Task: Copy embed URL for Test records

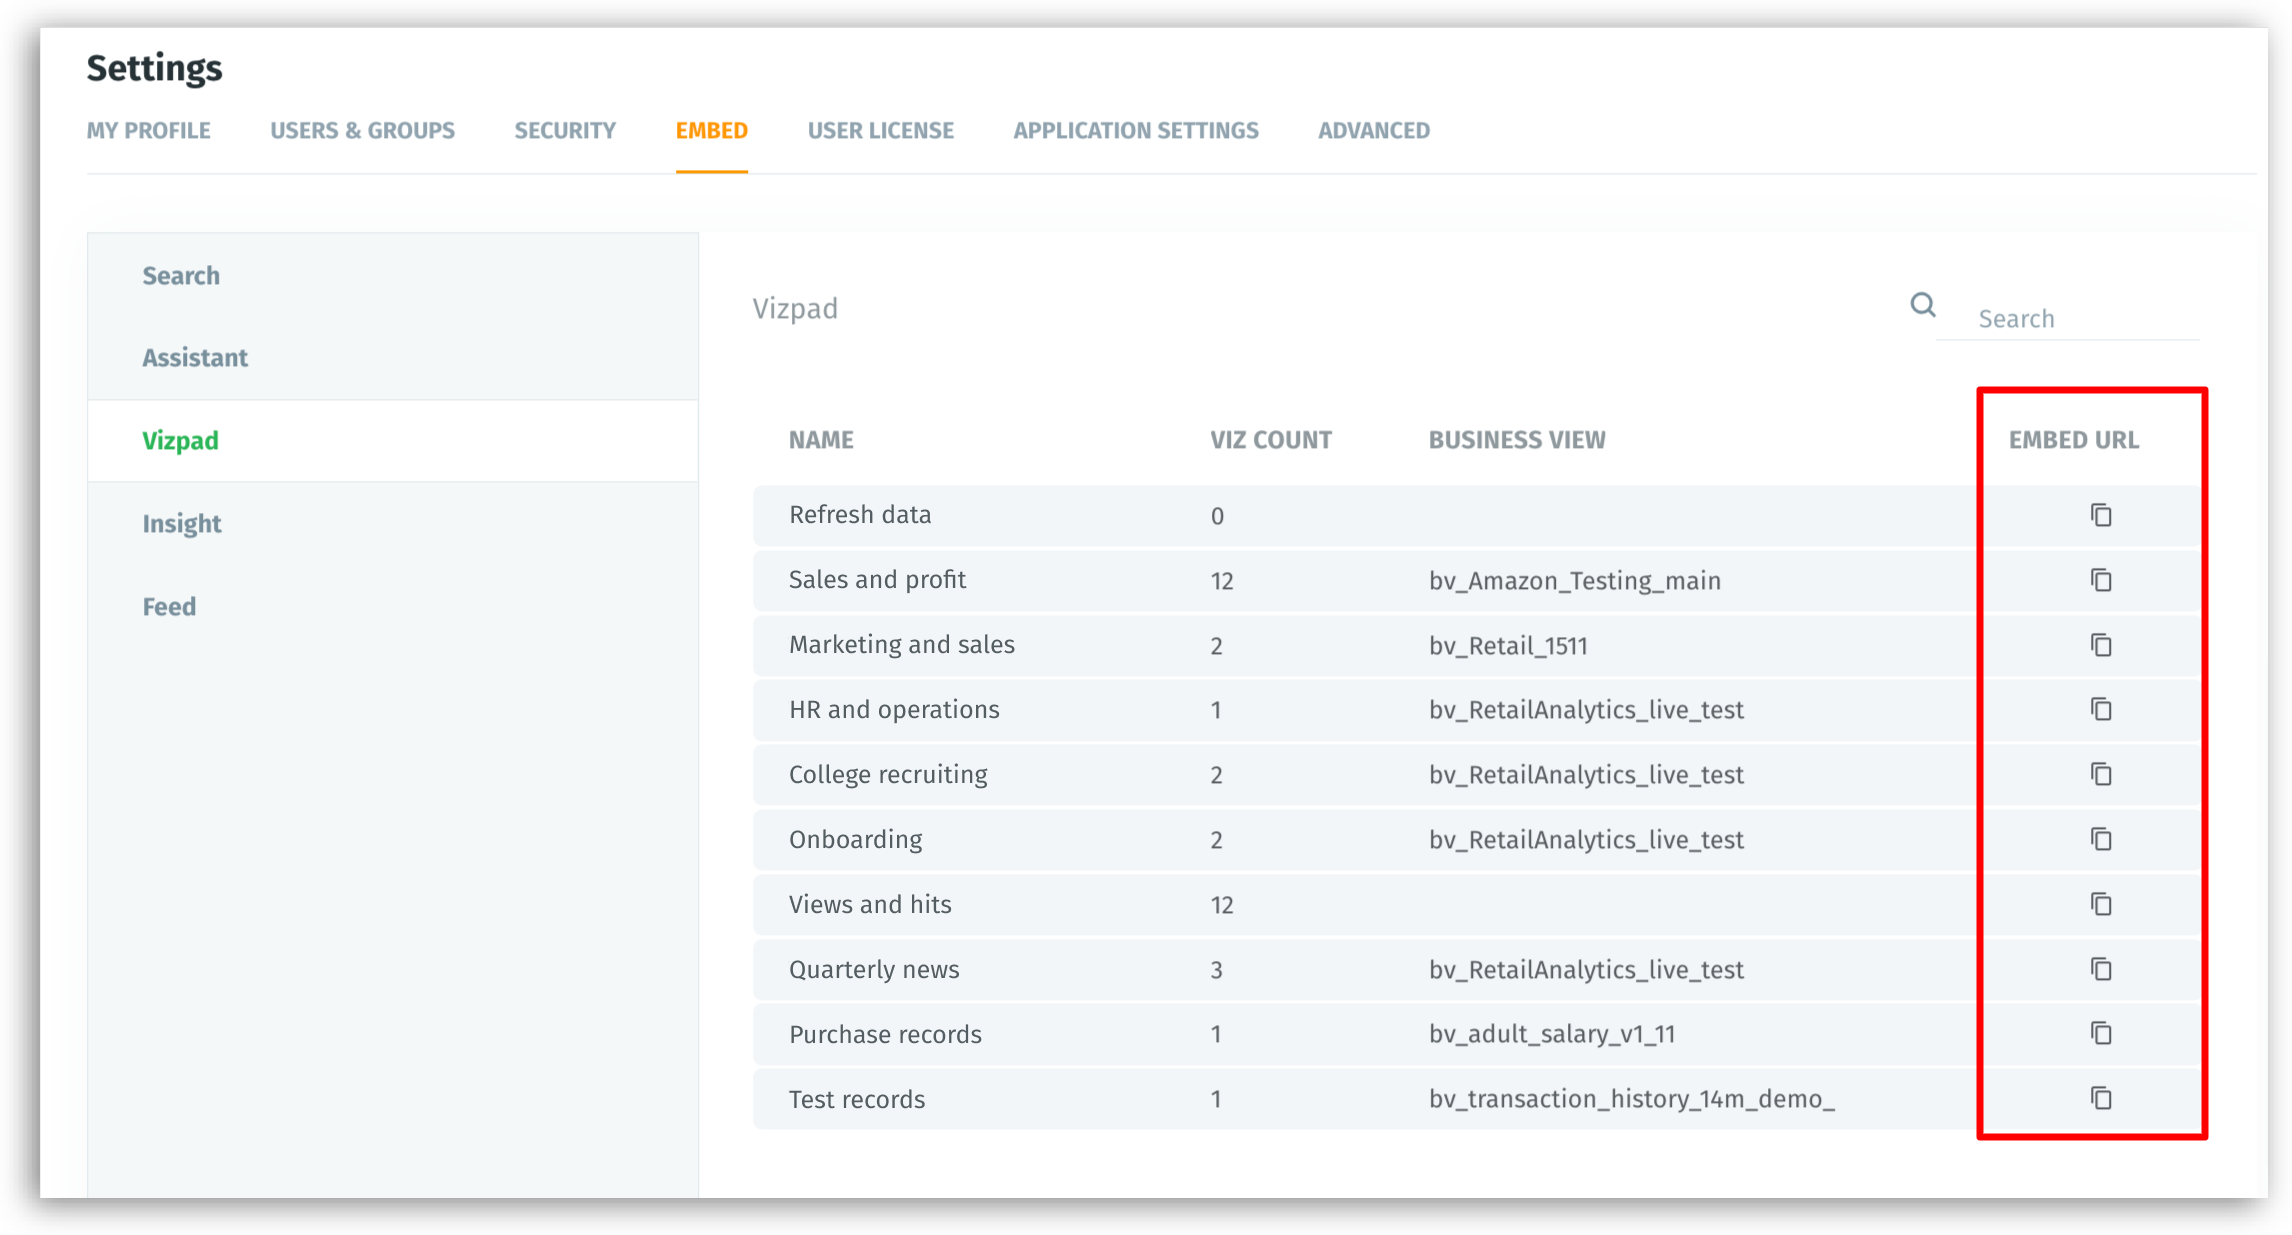Action: [x=2101, y=1098]
